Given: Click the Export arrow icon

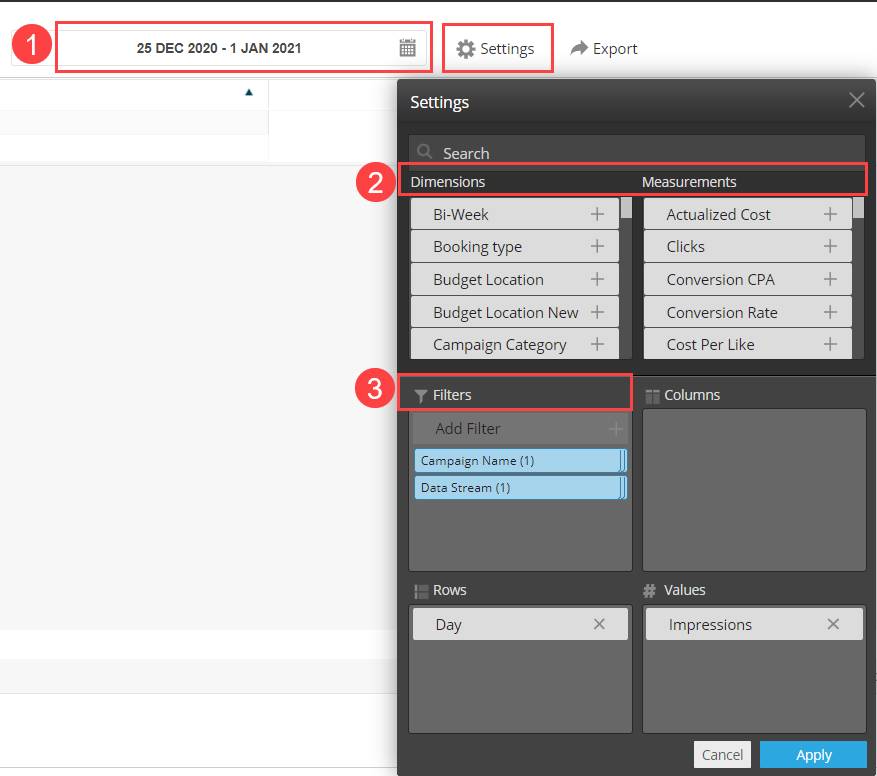Looking at the screenshot, I should (578, 47).
